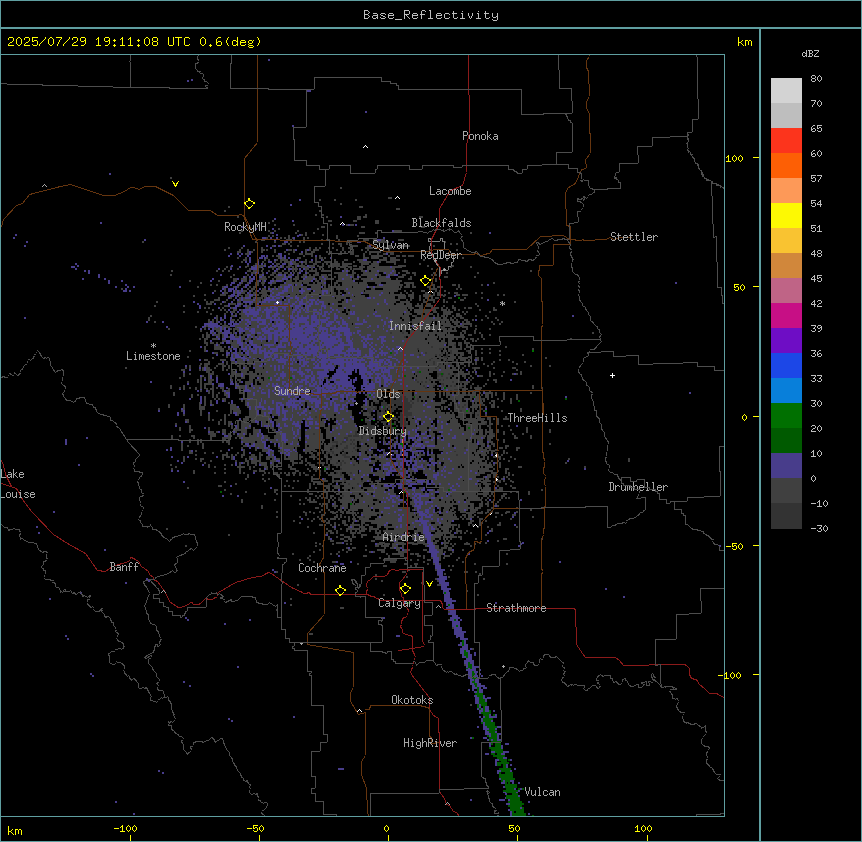Viewport: 862px width, 842px height.
Task: Click the yellow V marker beside Calgary's diamond
Action: [429, 584]
